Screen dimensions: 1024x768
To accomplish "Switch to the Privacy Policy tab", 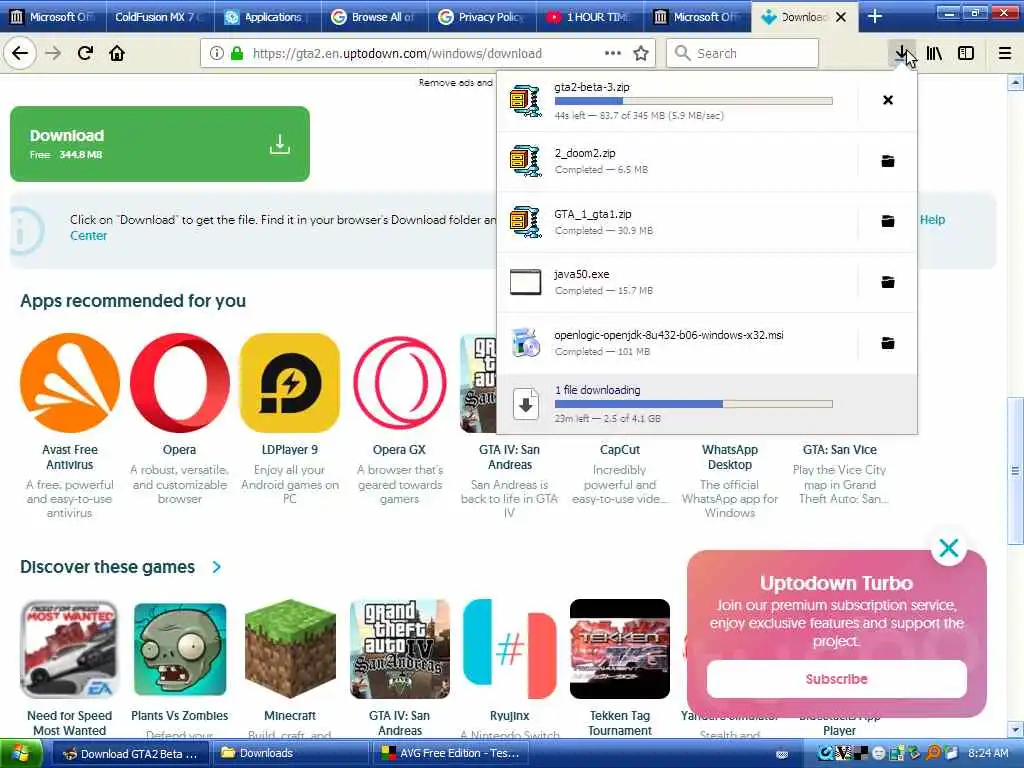I will [483, 17].
